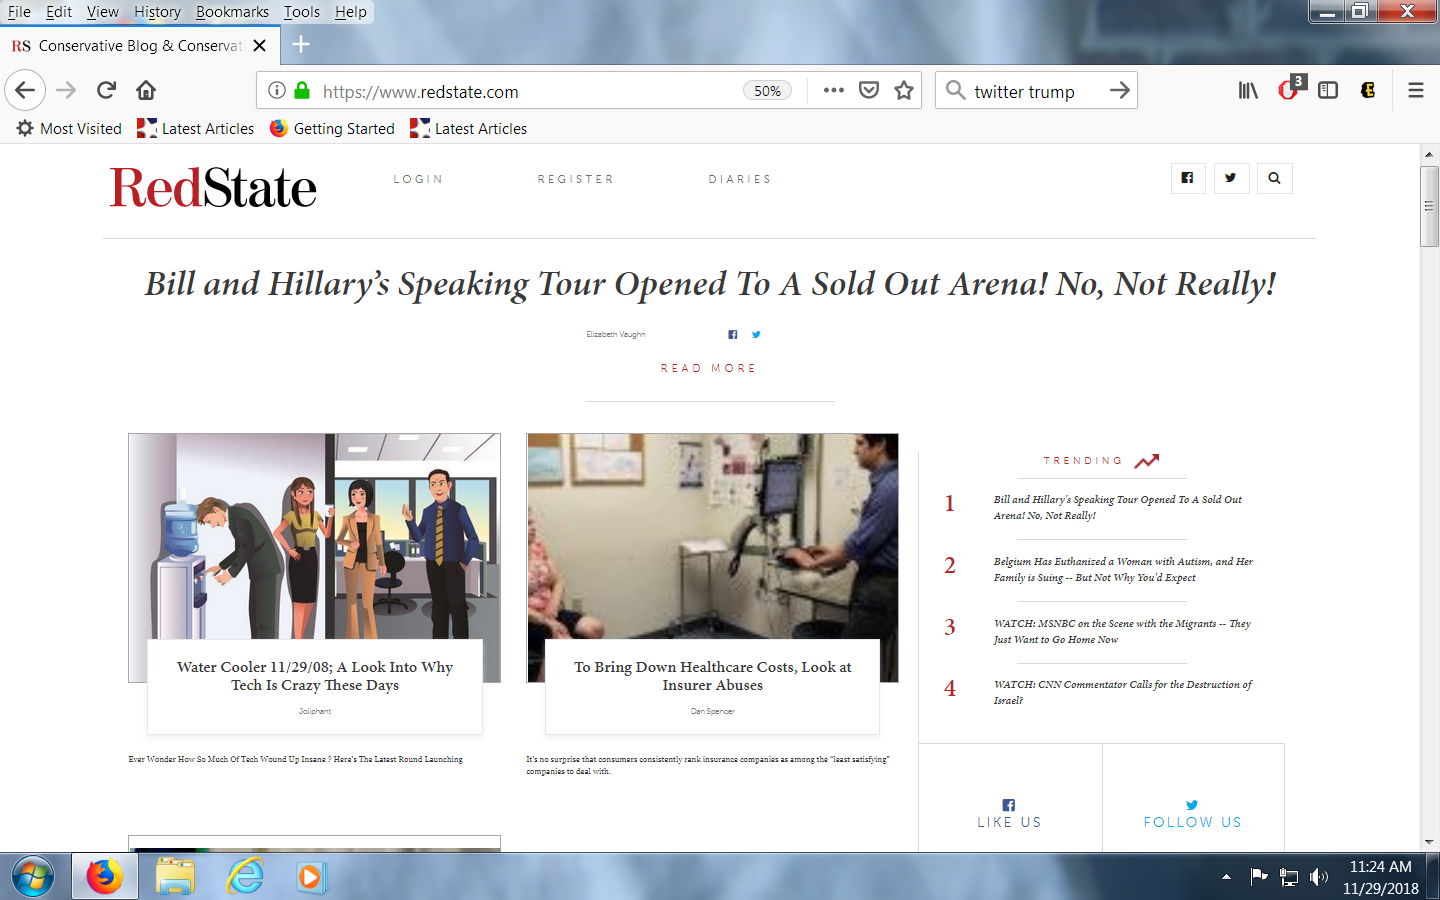Screen dimensions: 1440x900
Task: Share headline article on Twitter
Action: click(756, 334)
